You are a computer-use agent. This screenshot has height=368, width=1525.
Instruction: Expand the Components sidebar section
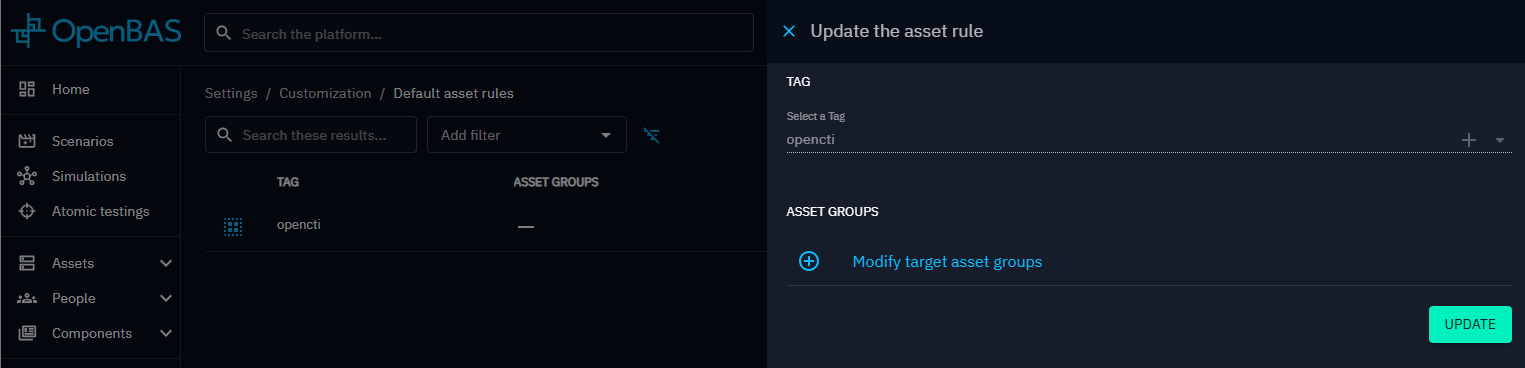click(x=166, y=333)
